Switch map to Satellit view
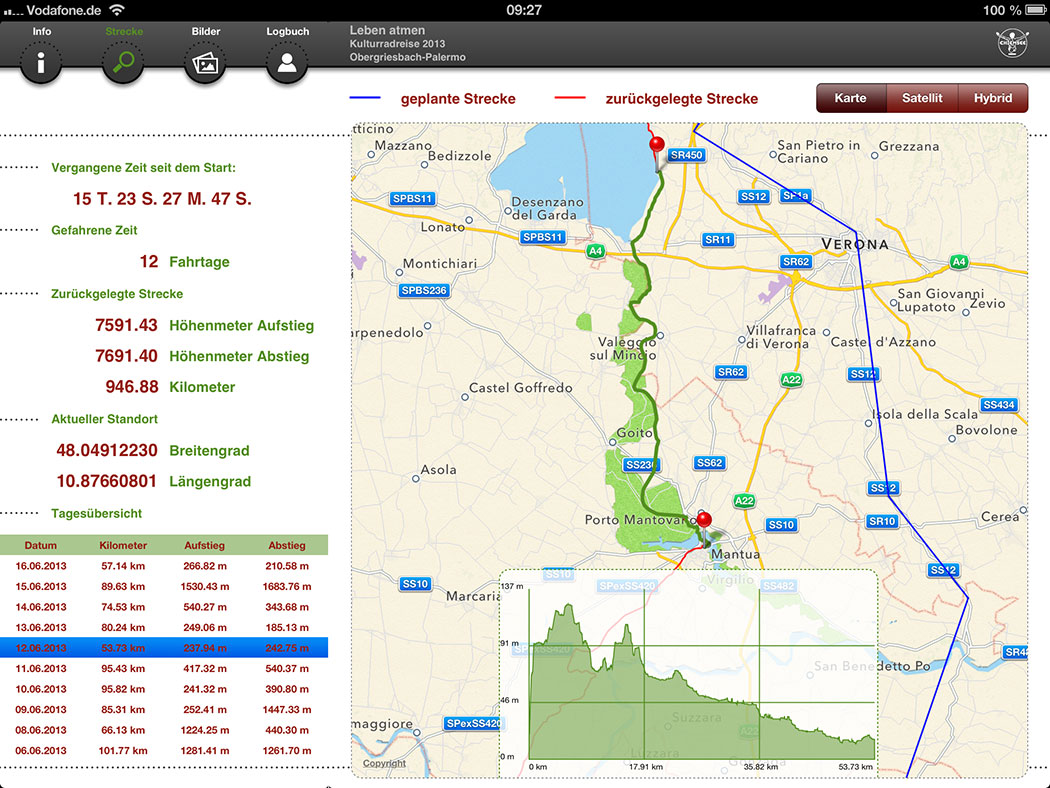 [x=922, y=98]
